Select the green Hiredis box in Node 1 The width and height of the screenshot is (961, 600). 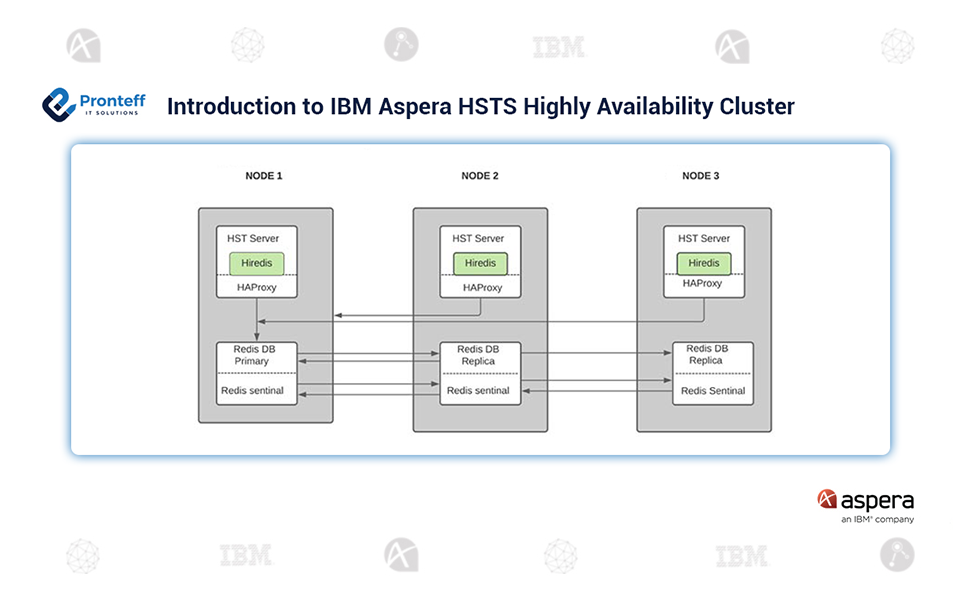click(256, 263)
